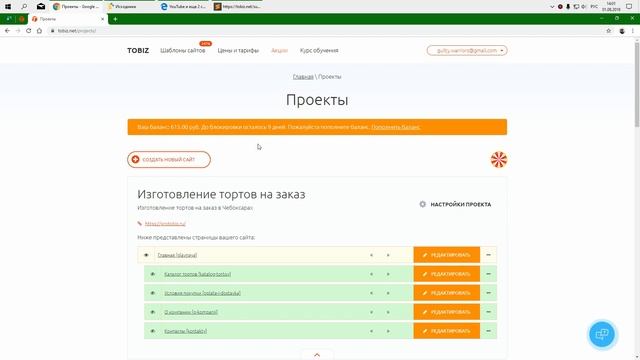Expand system tray hidden icons
Screen dimensions: 640x360
tap(552, 7)
